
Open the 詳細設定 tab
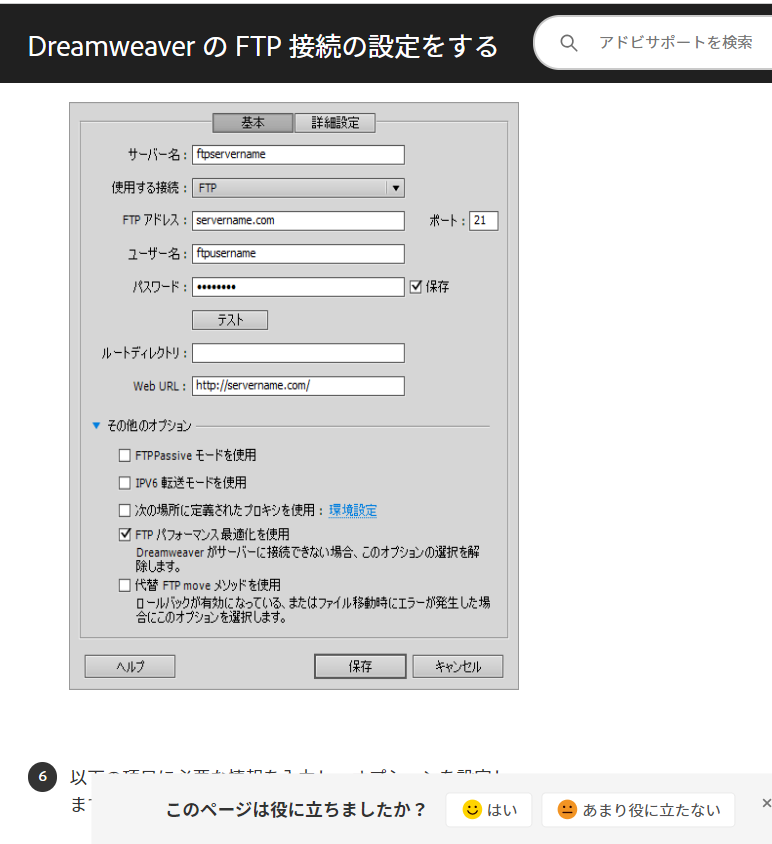[335, 123]
